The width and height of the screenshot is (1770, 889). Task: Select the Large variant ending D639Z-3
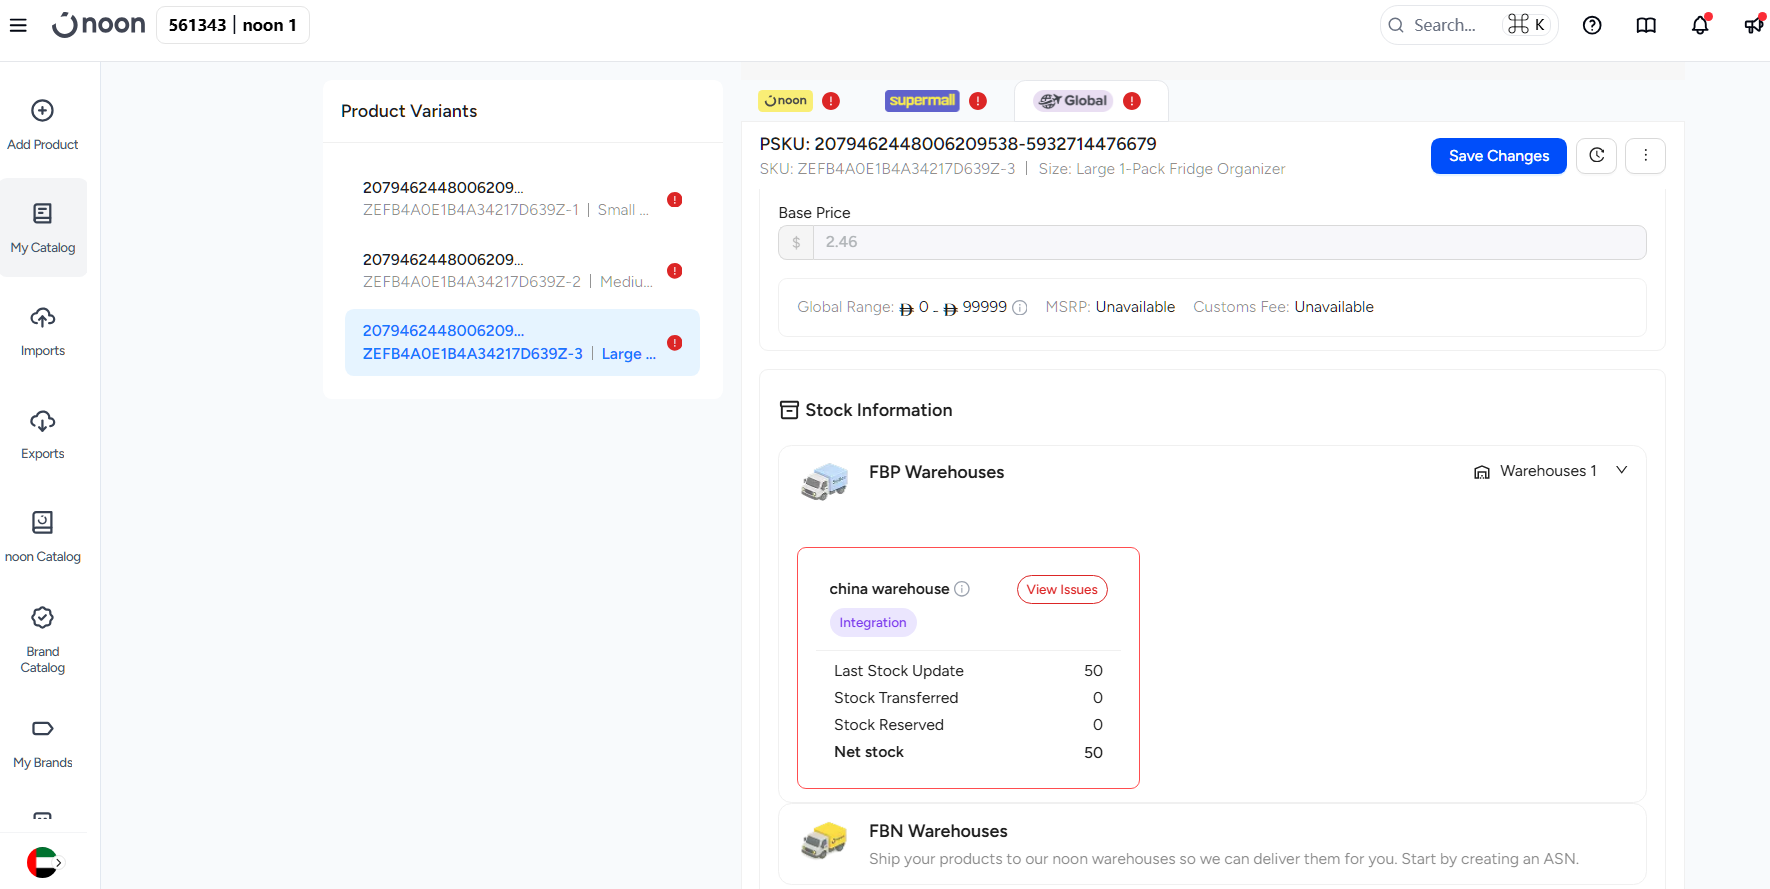[522, 343]
